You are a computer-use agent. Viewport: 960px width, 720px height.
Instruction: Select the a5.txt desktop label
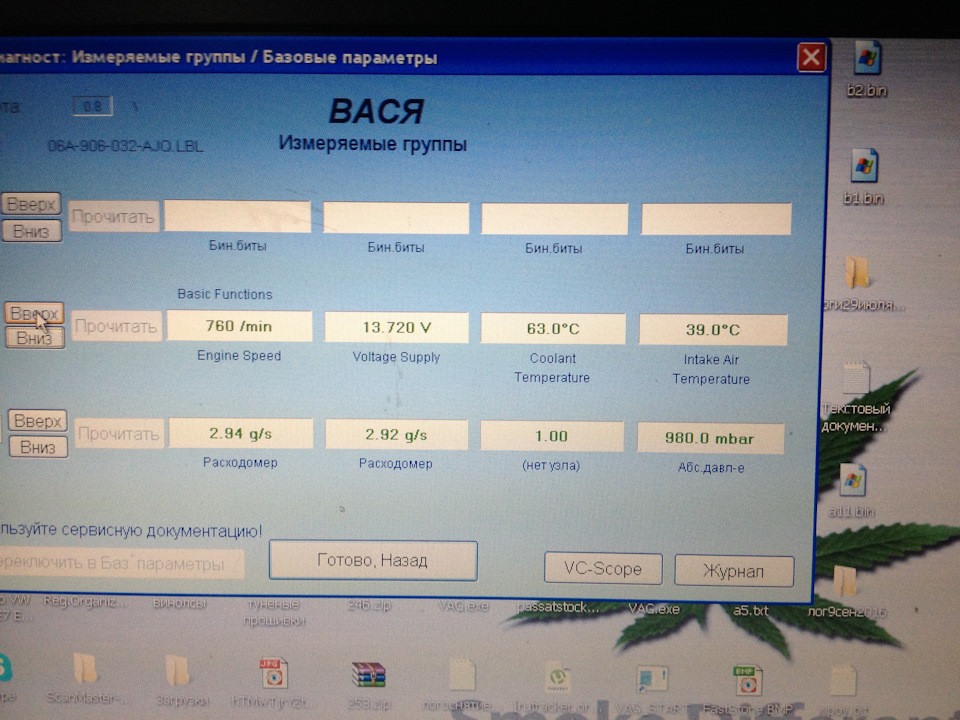[x=751, y=610]
